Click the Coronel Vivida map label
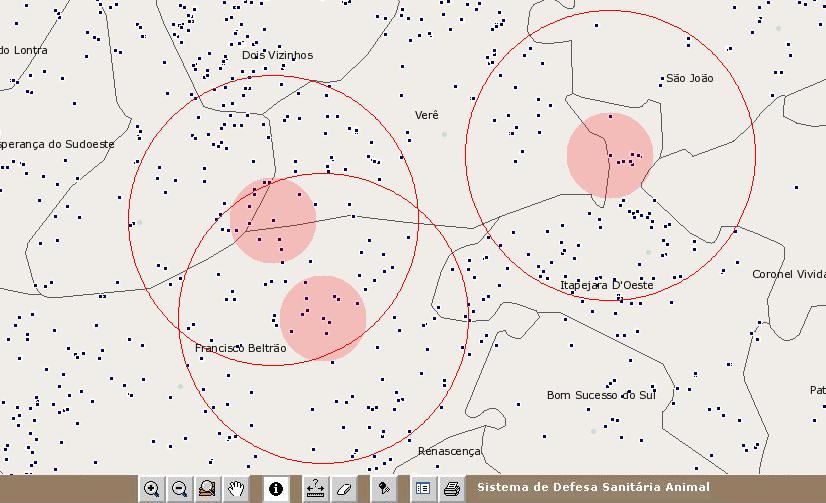The width and height of the screenshot is (826, 503). click(x=788, y=274)
